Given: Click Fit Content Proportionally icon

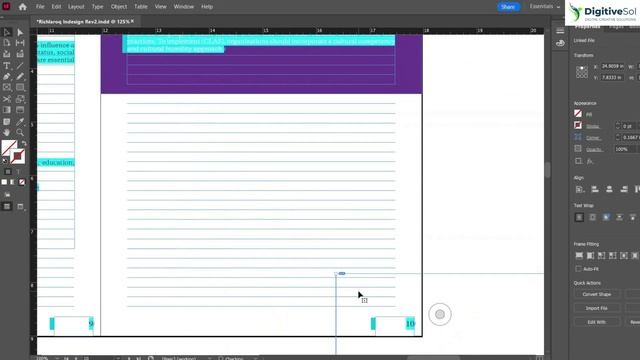Looking at the screenshot, I should 590,256.
